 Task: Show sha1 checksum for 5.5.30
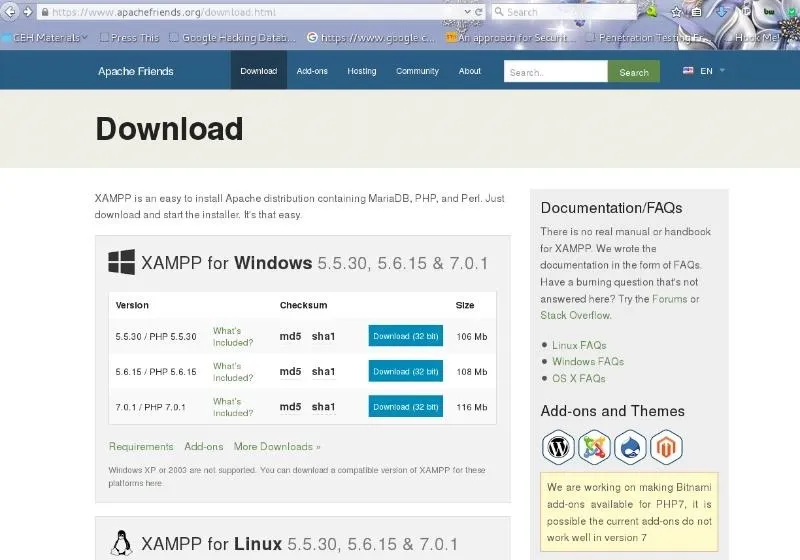click(323, 337)
